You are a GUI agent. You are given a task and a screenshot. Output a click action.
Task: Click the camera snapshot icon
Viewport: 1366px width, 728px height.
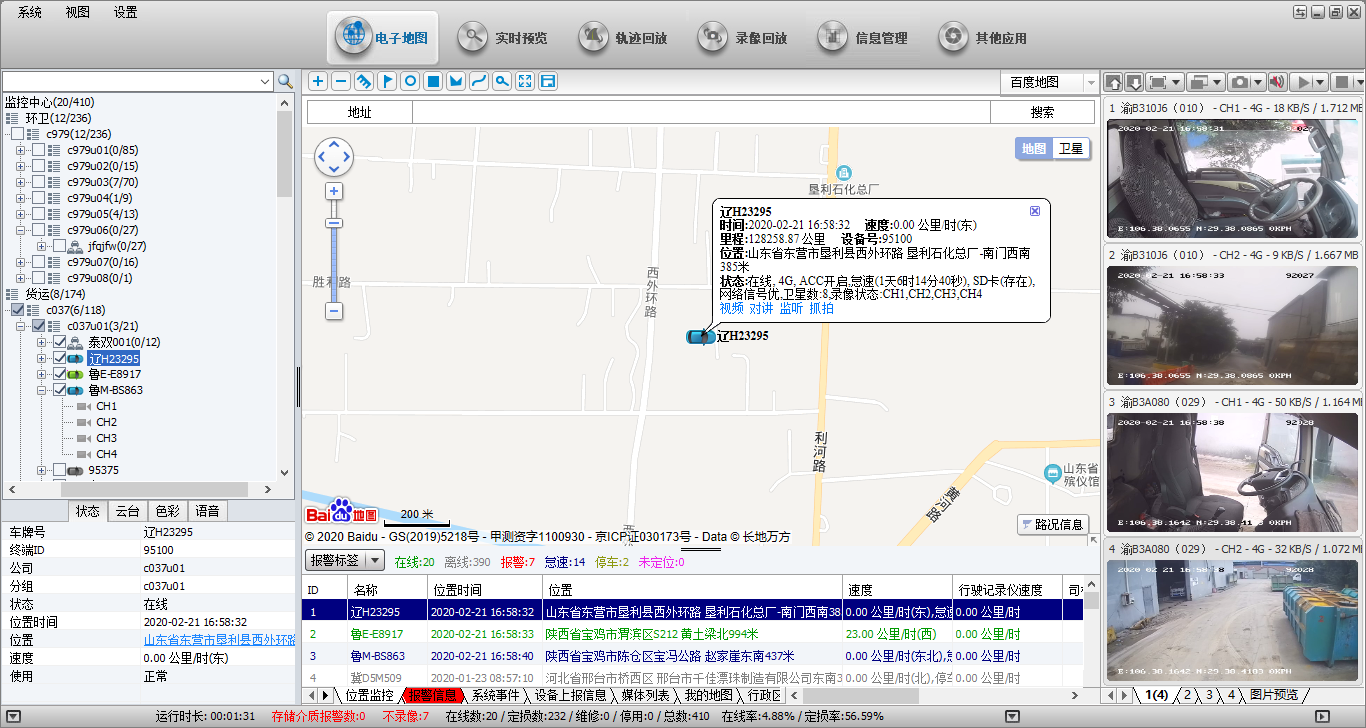pos(1240,82)
